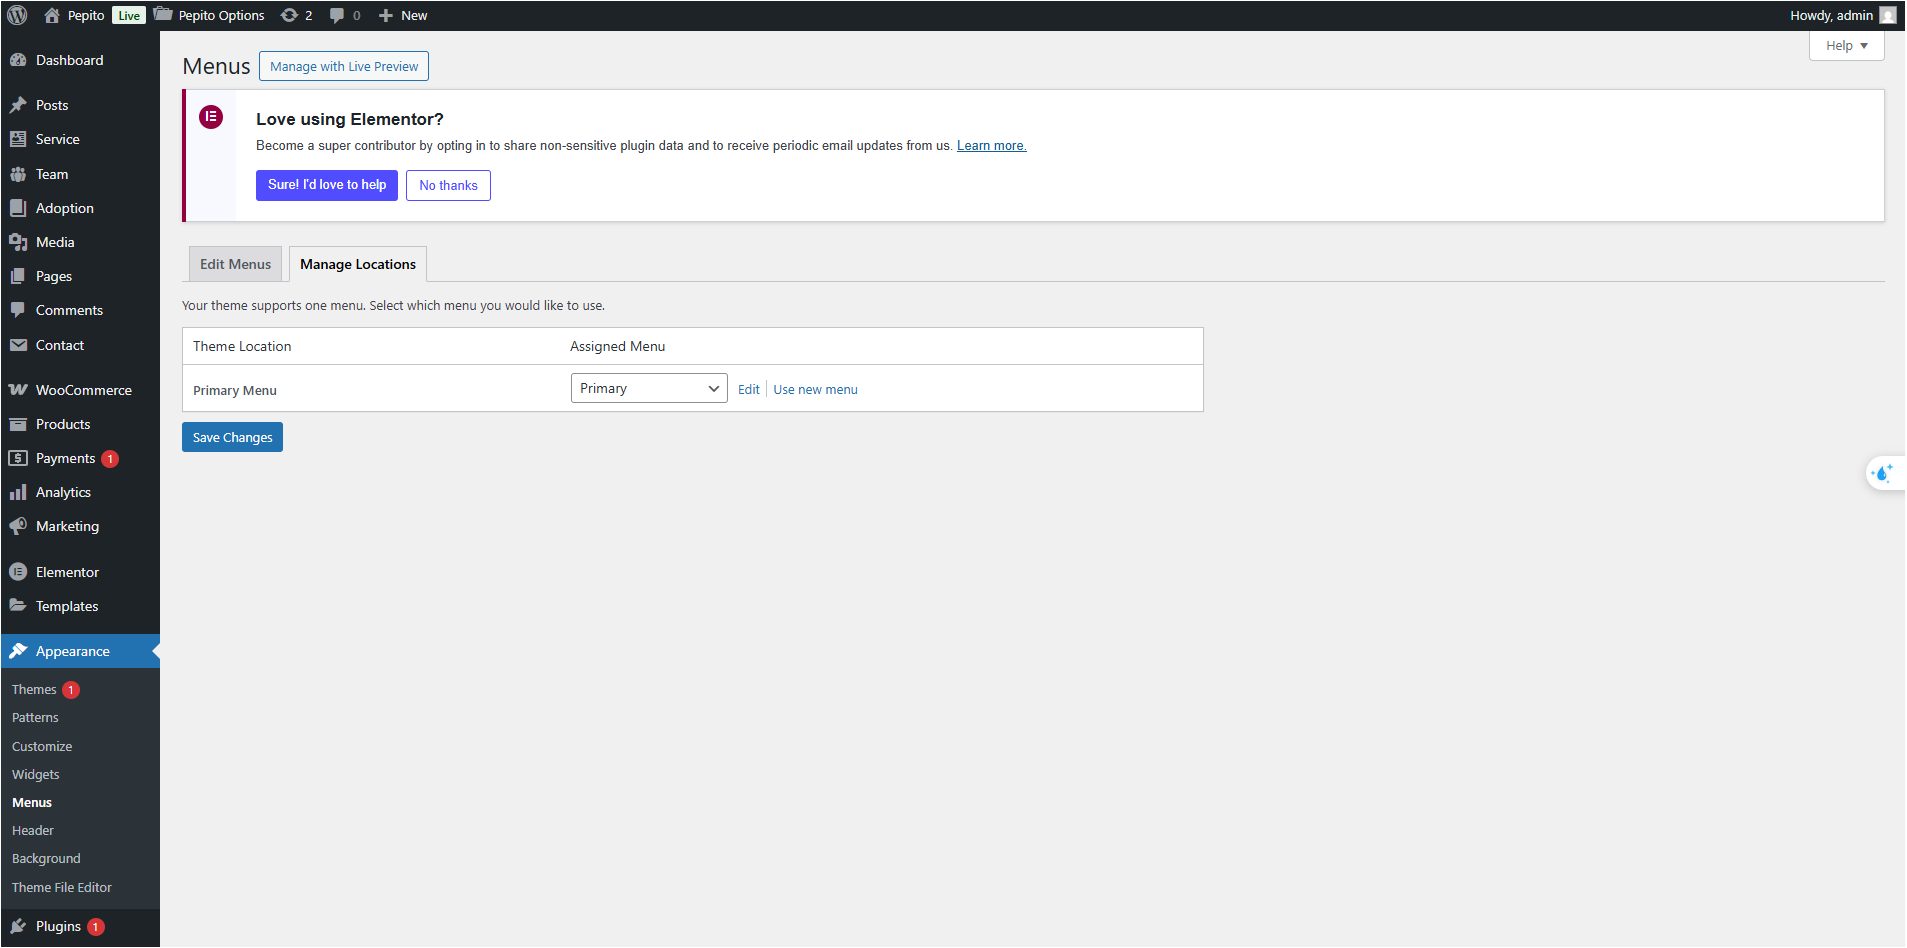Click the Products archive icon
Screen dimensions: 1907x948
point(18,424)
